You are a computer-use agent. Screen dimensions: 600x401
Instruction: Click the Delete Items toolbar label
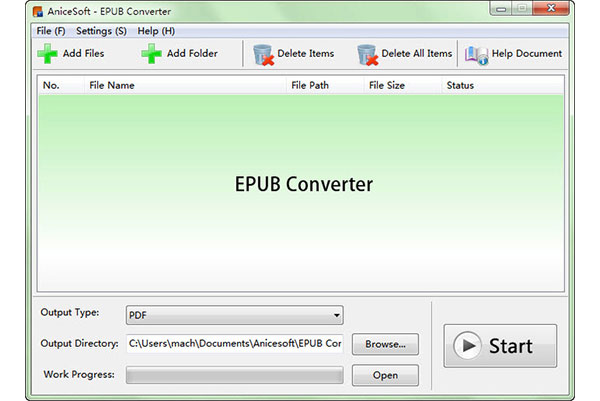pos(306,53)
